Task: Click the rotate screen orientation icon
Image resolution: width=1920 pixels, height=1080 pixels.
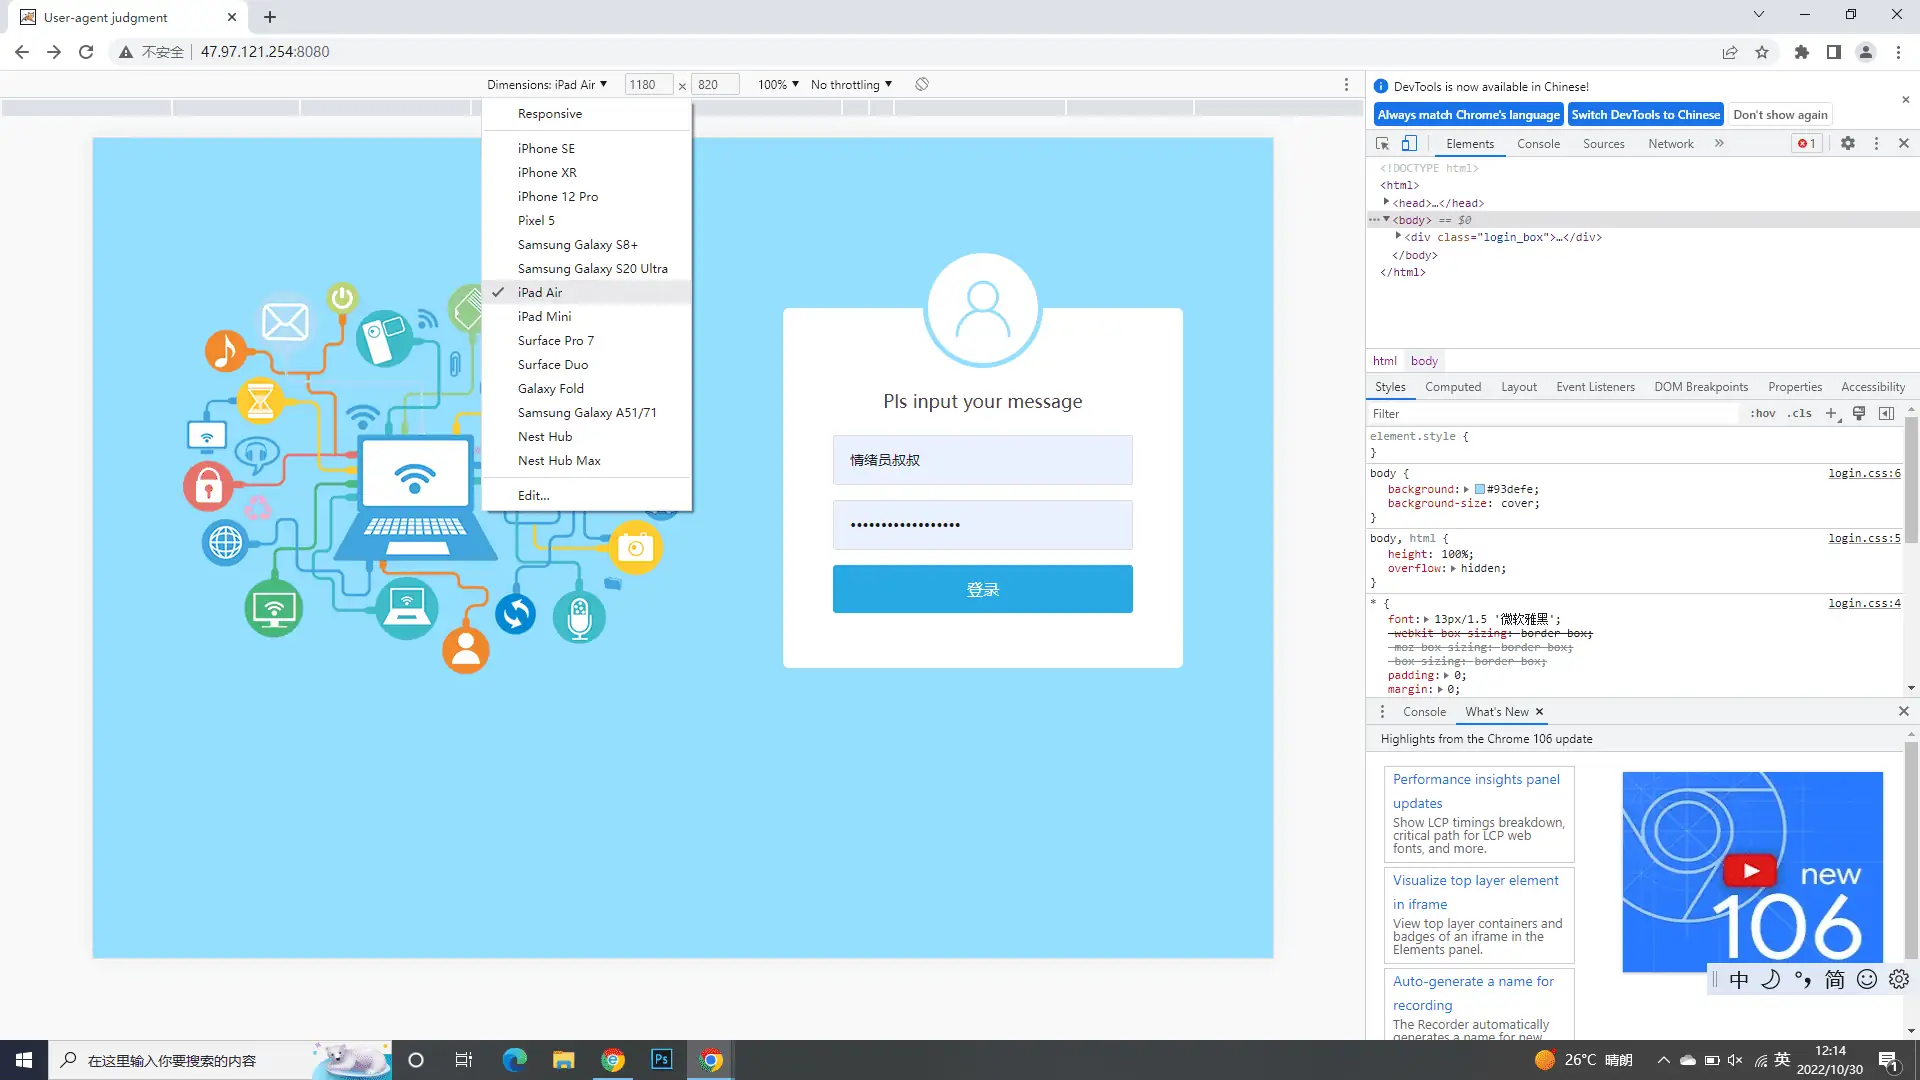Action: point(922,85)
